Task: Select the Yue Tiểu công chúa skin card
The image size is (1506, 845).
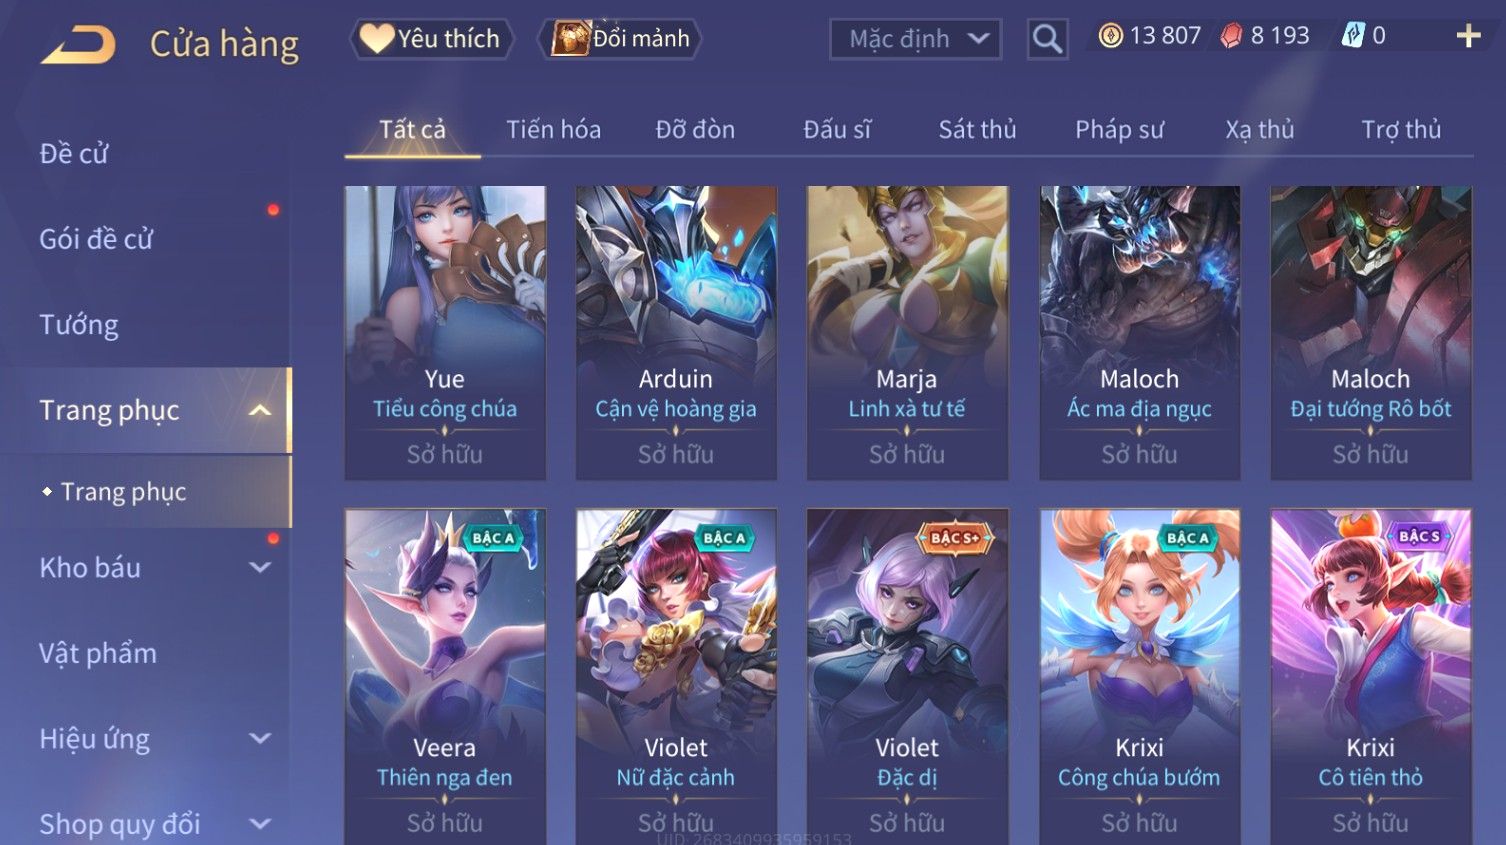Action: coord(445,333)
